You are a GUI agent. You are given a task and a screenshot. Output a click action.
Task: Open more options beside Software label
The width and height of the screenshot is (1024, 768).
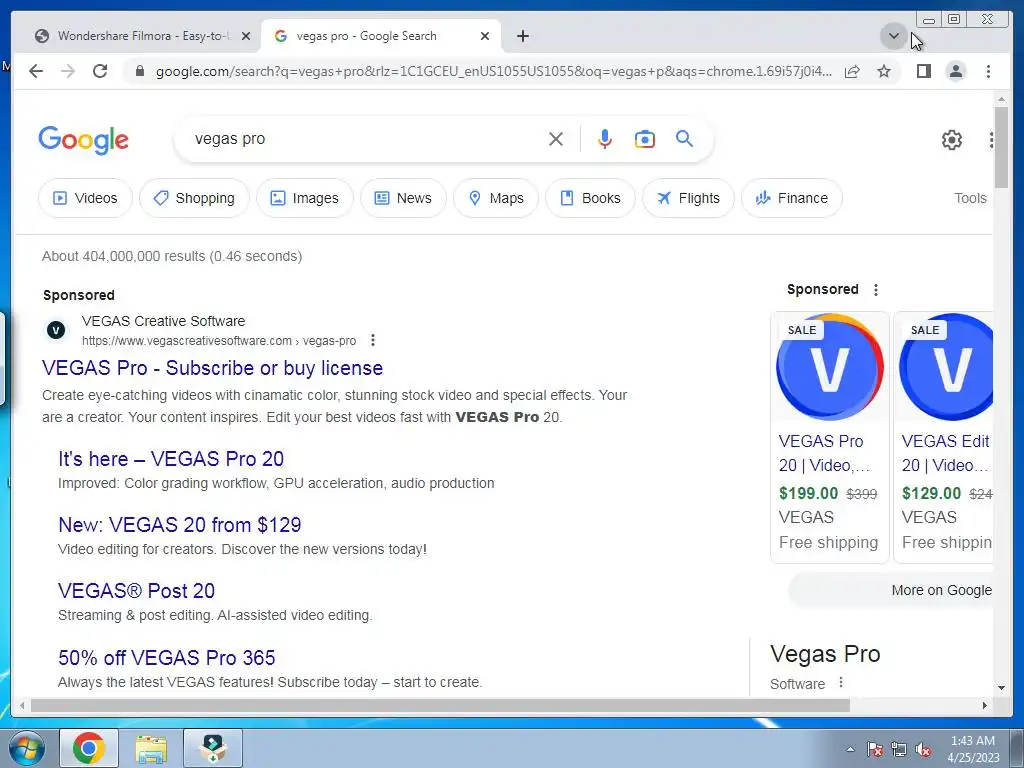click(841, 682)
